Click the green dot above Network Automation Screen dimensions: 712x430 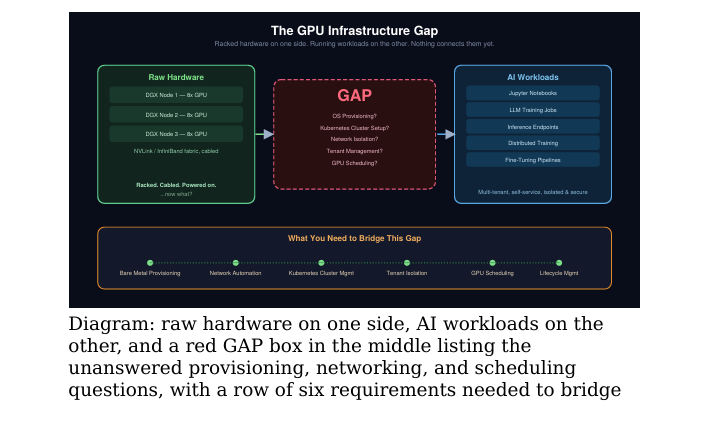235,262
